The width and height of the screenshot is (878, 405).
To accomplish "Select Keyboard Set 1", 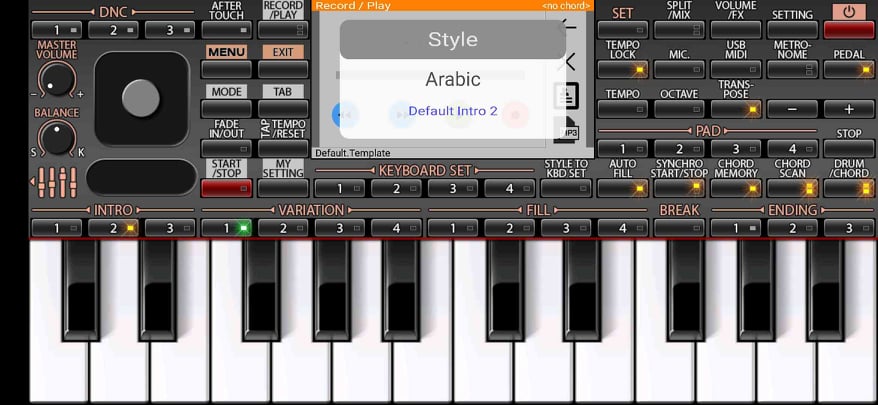I will coord(339,188).
